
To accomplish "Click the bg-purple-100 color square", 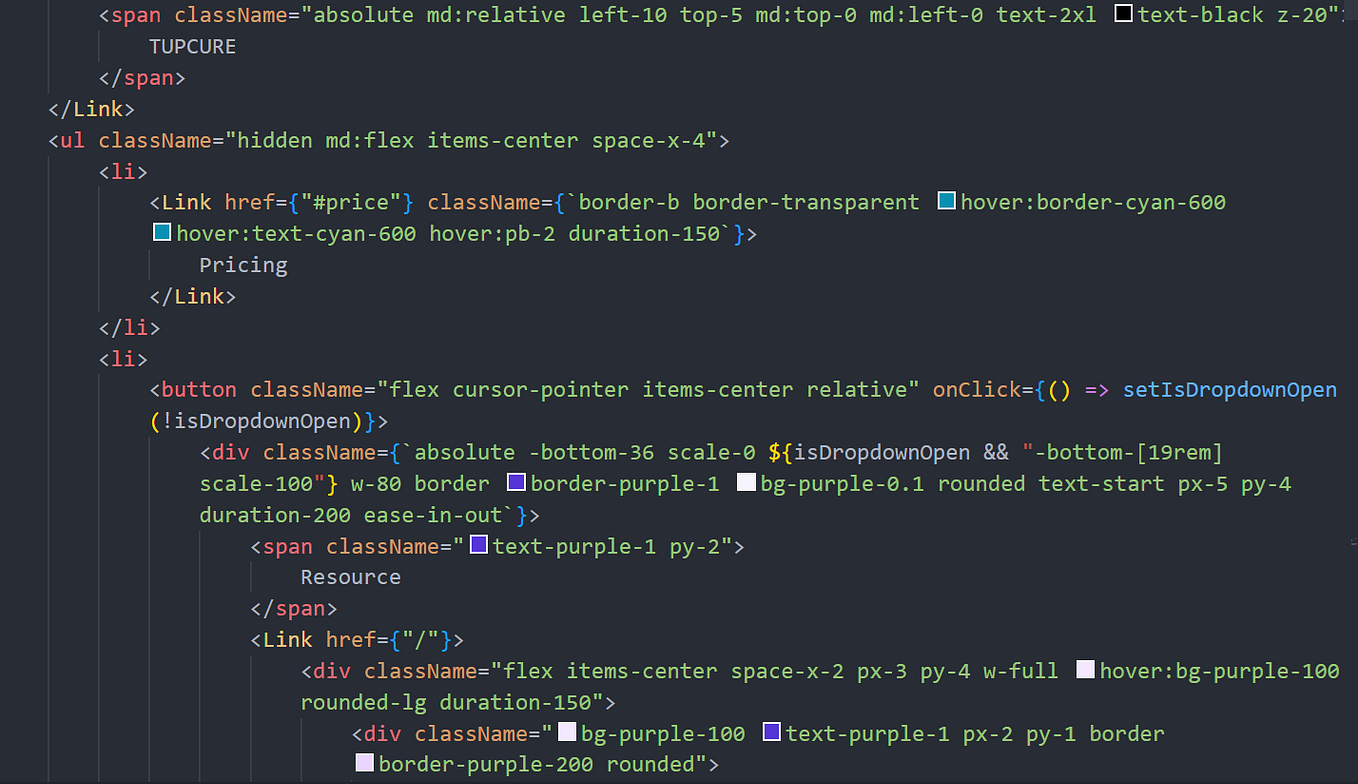I will coord(567,732).
